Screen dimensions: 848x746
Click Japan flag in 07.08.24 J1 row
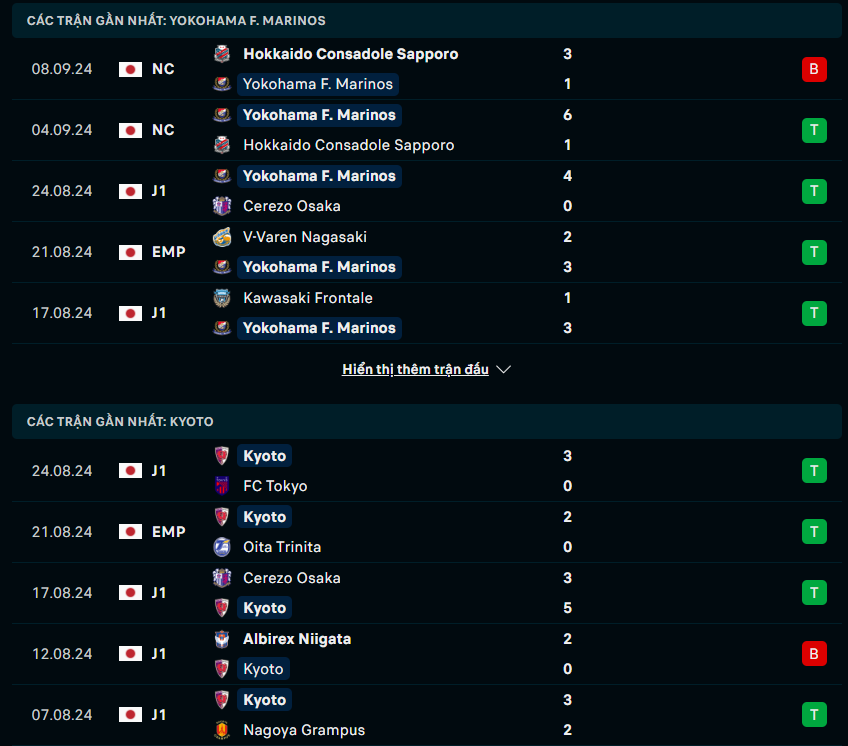(x=130, y=715)
